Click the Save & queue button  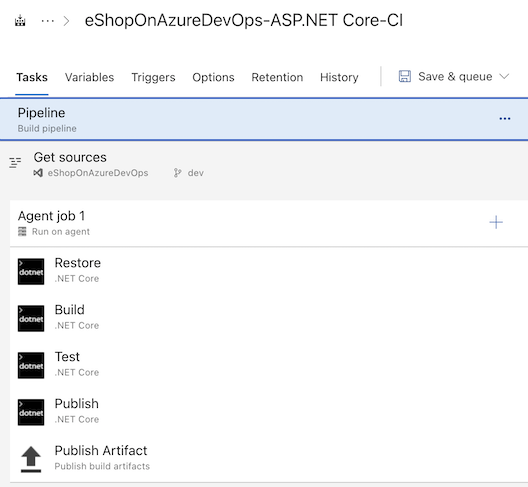coord(453,76)
